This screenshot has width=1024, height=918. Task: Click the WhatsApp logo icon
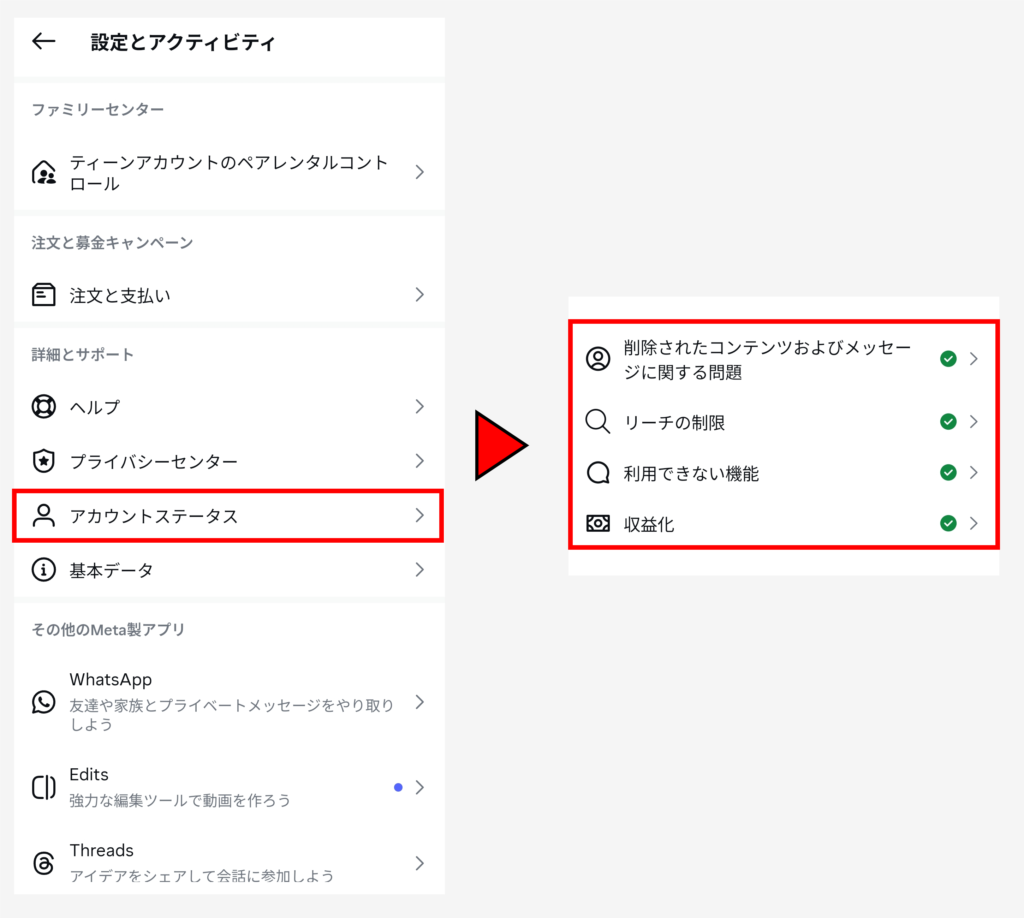pos(44,702)
